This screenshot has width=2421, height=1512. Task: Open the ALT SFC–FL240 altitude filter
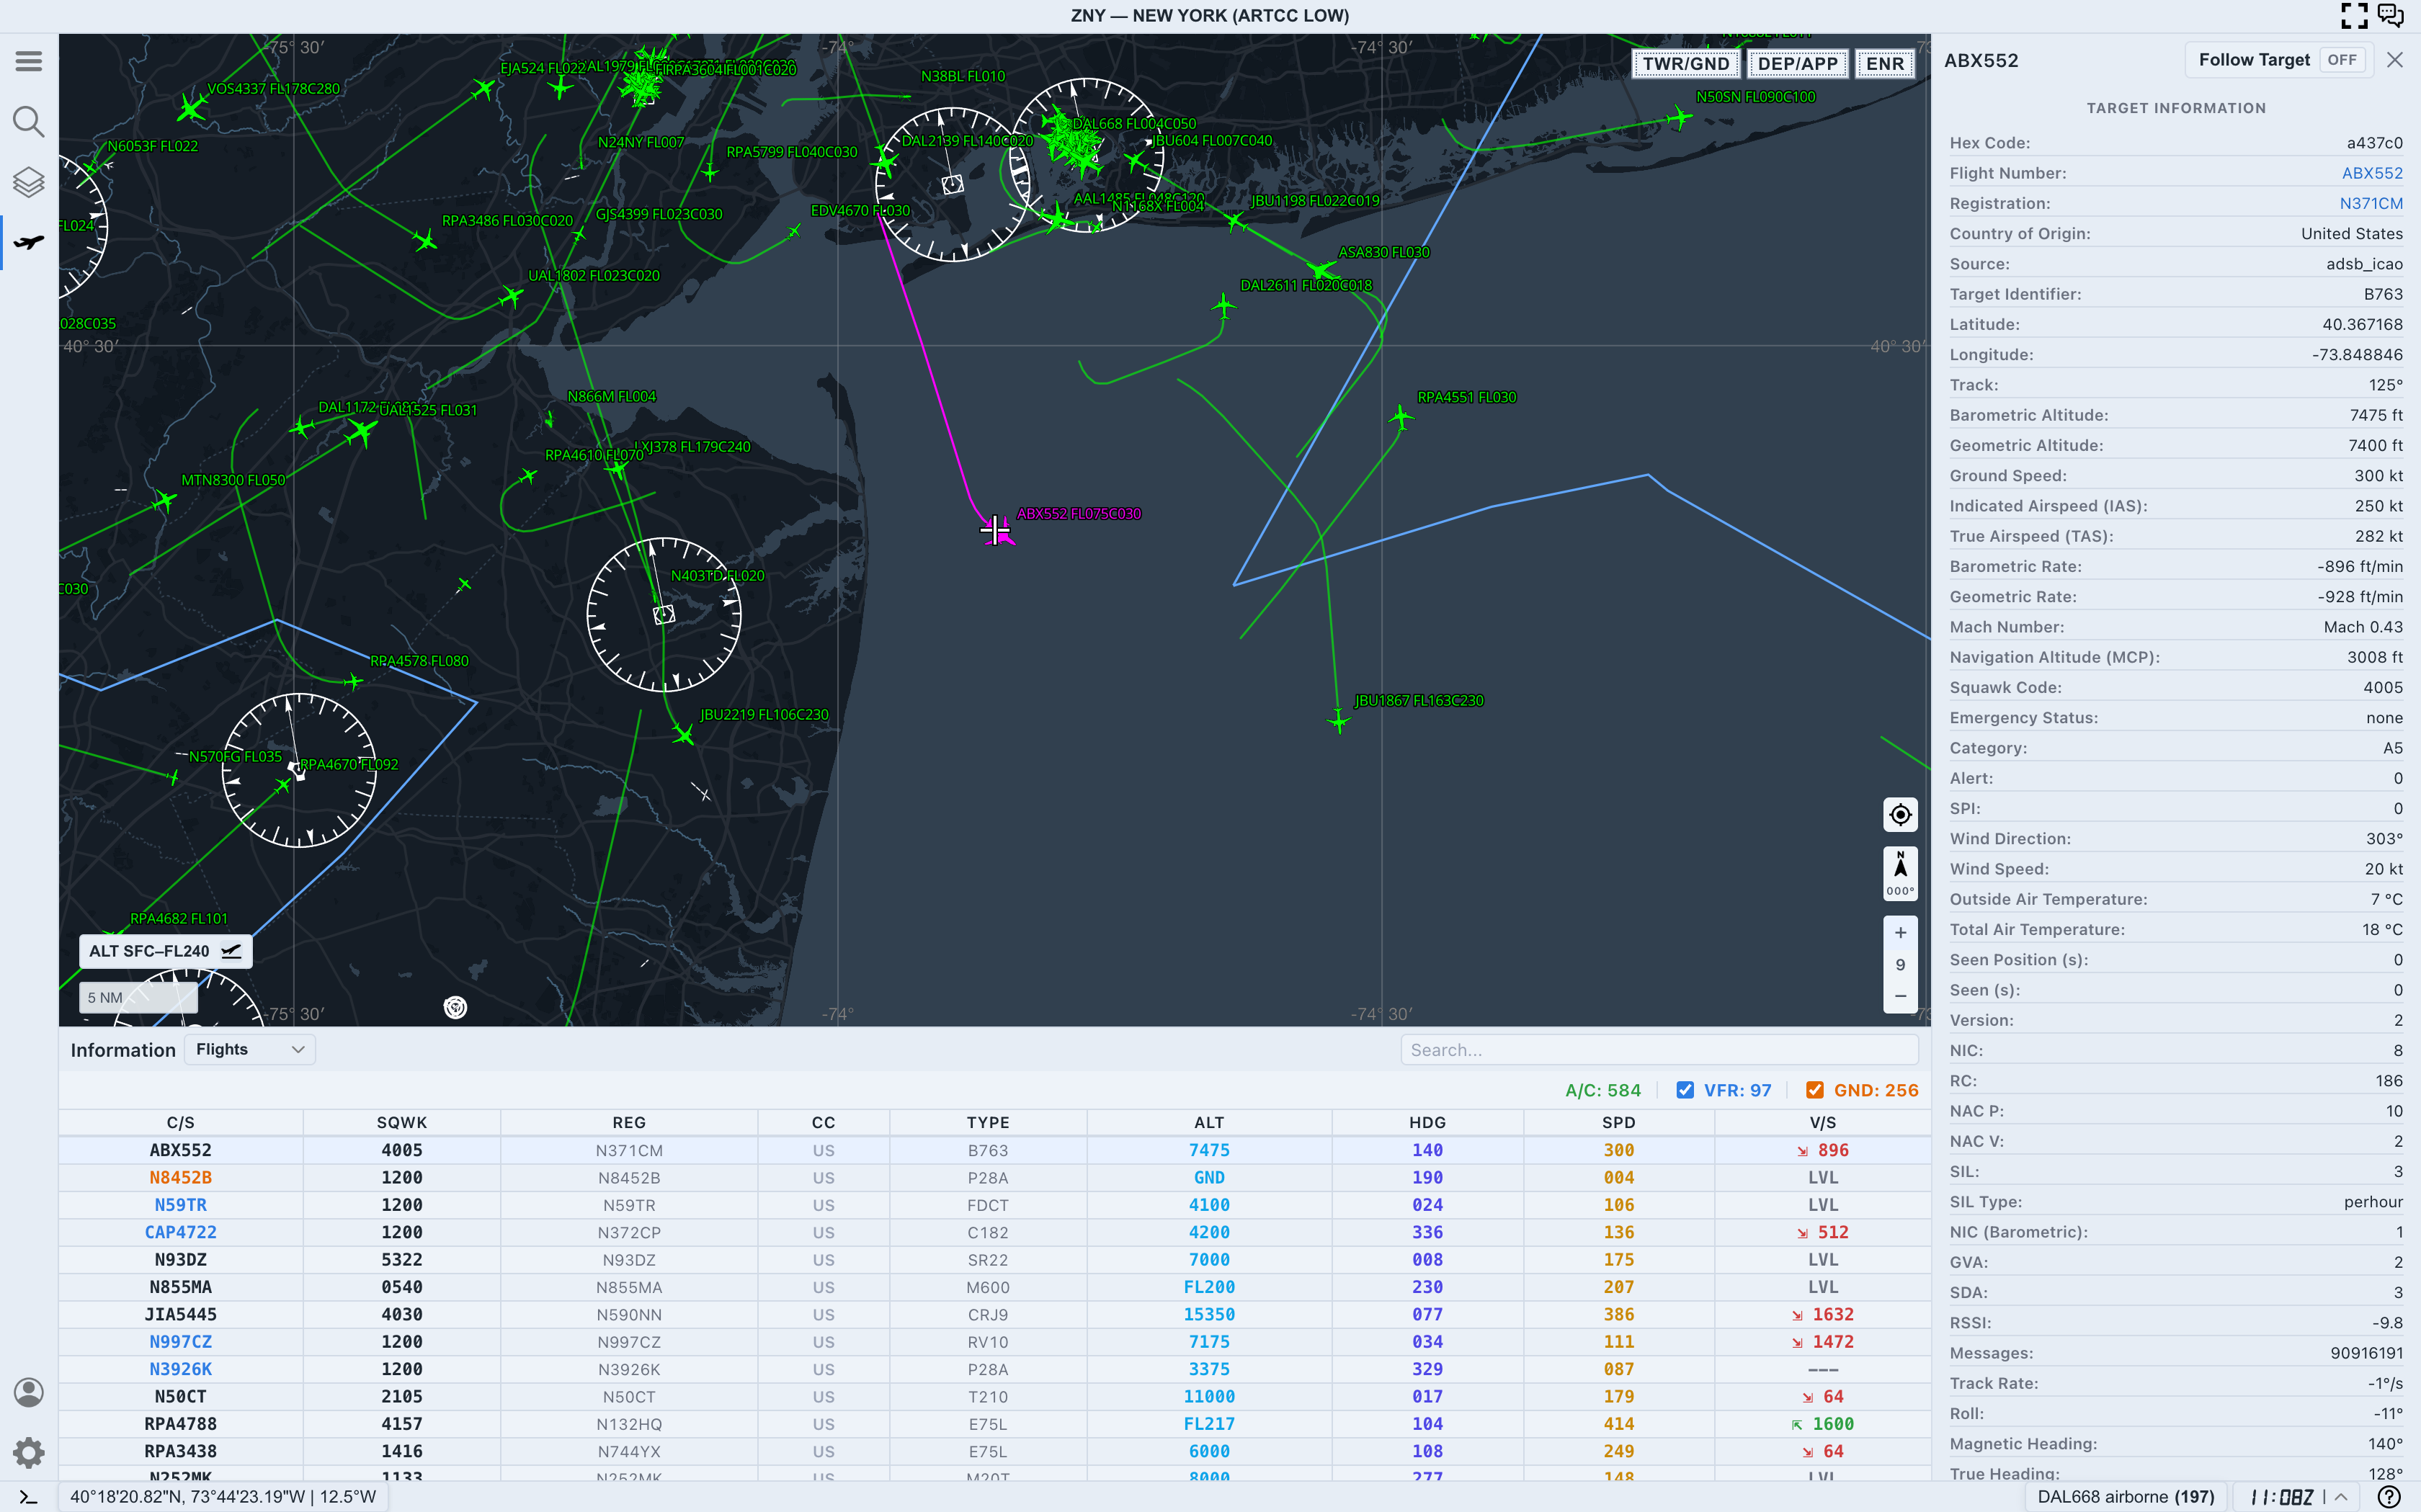165,951
